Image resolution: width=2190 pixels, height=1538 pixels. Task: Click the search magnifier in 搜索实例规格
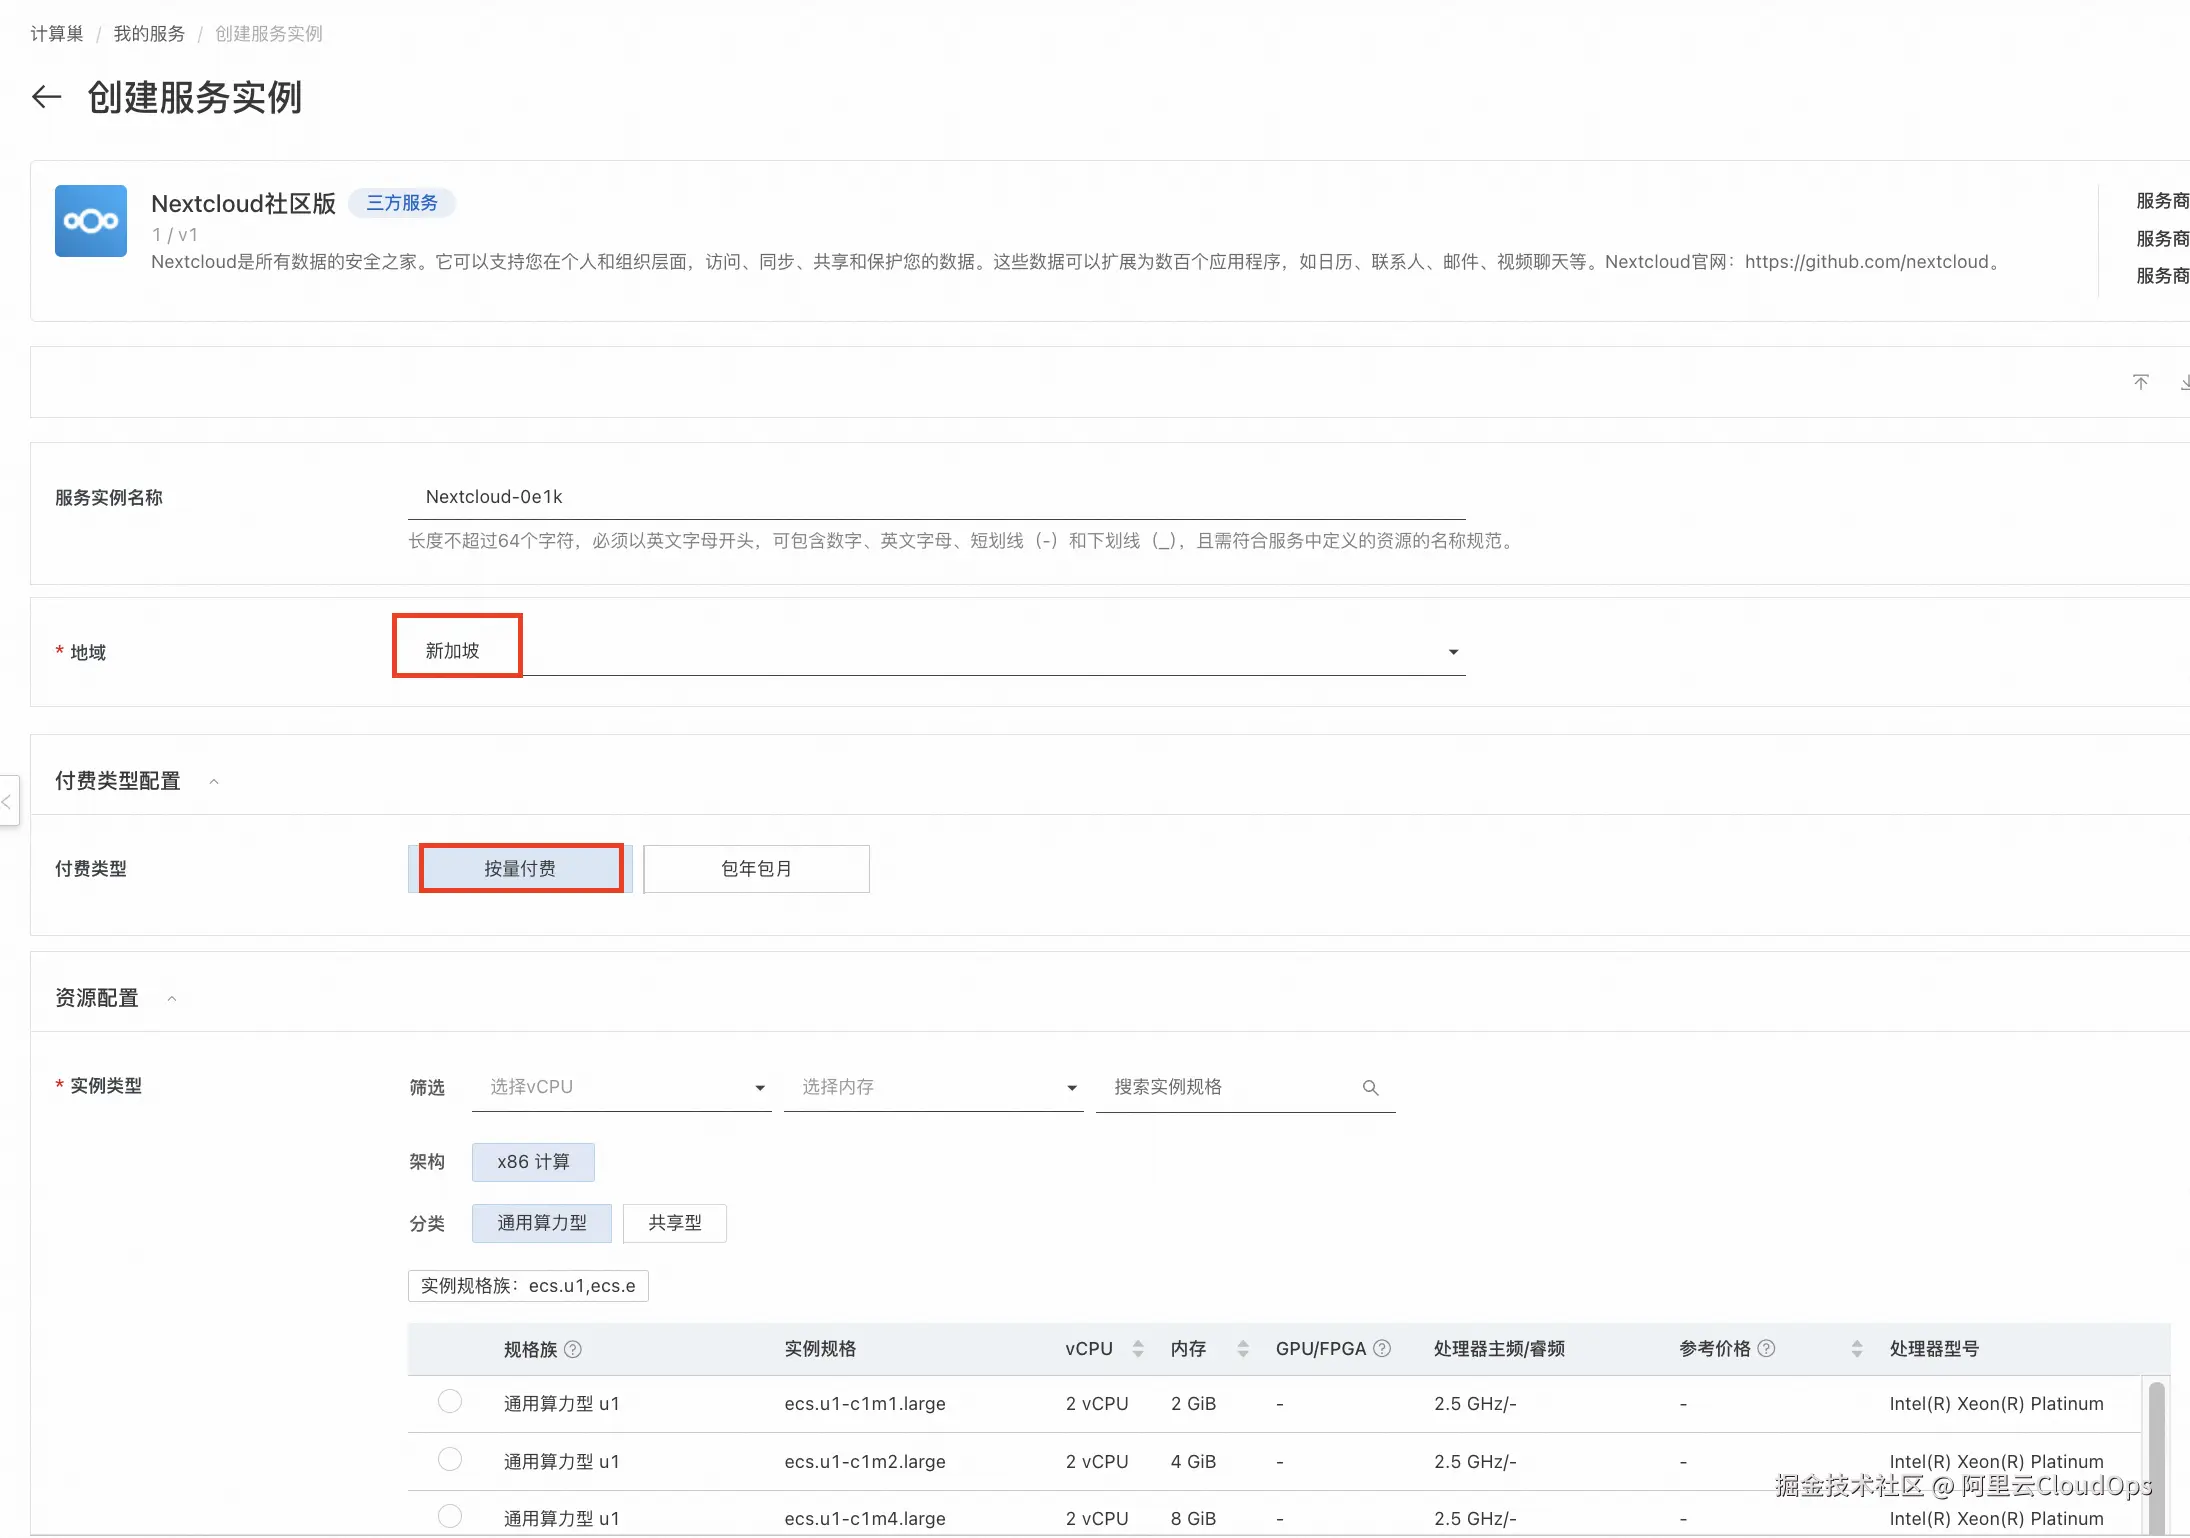point(1370,1088)
